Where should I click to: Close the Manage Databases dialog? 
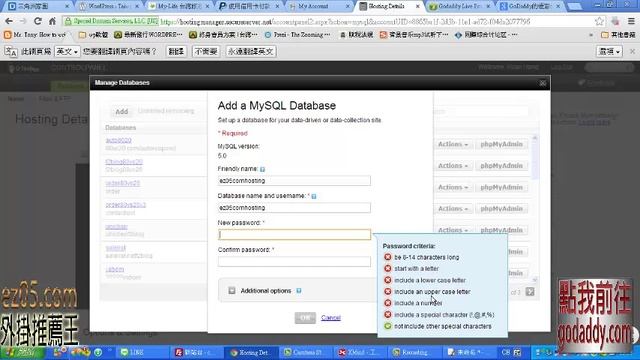pyautogui.click(x=542, y=83)
